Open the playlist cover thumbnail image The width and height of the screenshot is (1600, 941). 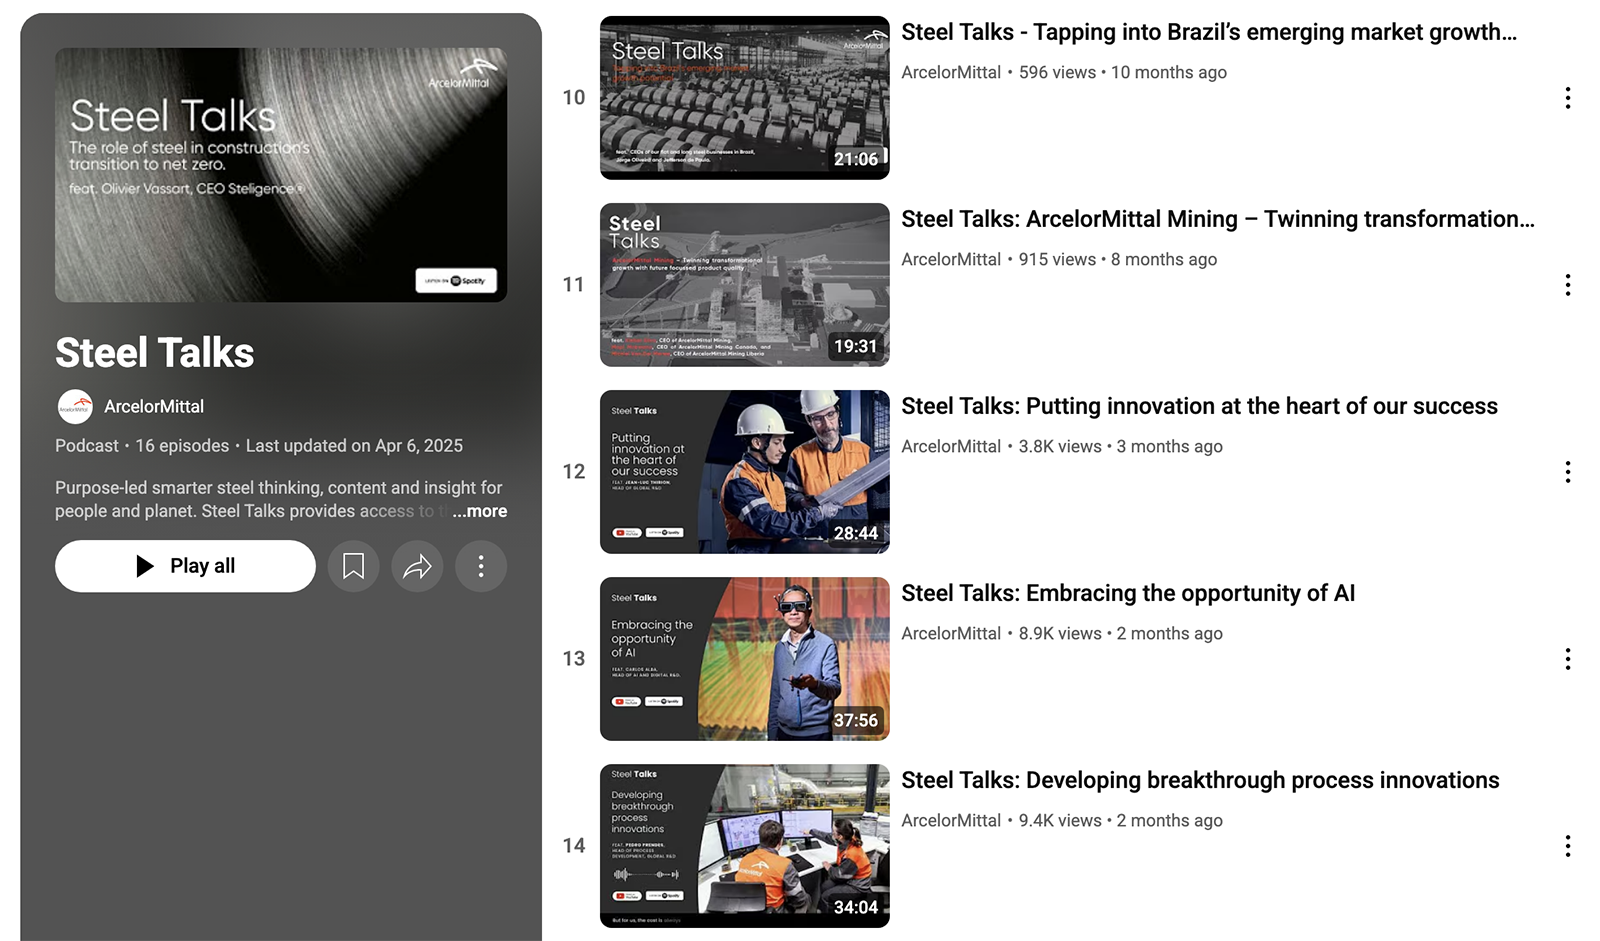pos(281,175)
